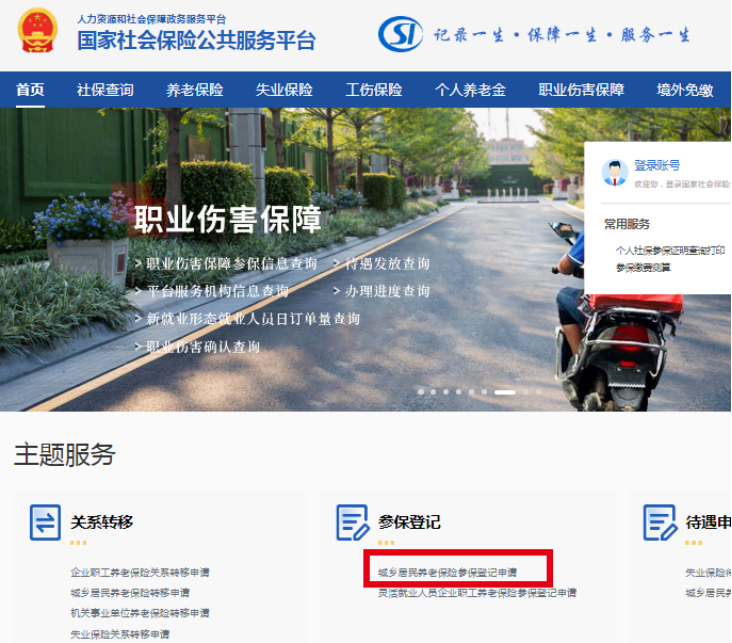Click 职业伤害保障参保信息查询 banner link
732x643 pixels.
[x=231, y=264]
